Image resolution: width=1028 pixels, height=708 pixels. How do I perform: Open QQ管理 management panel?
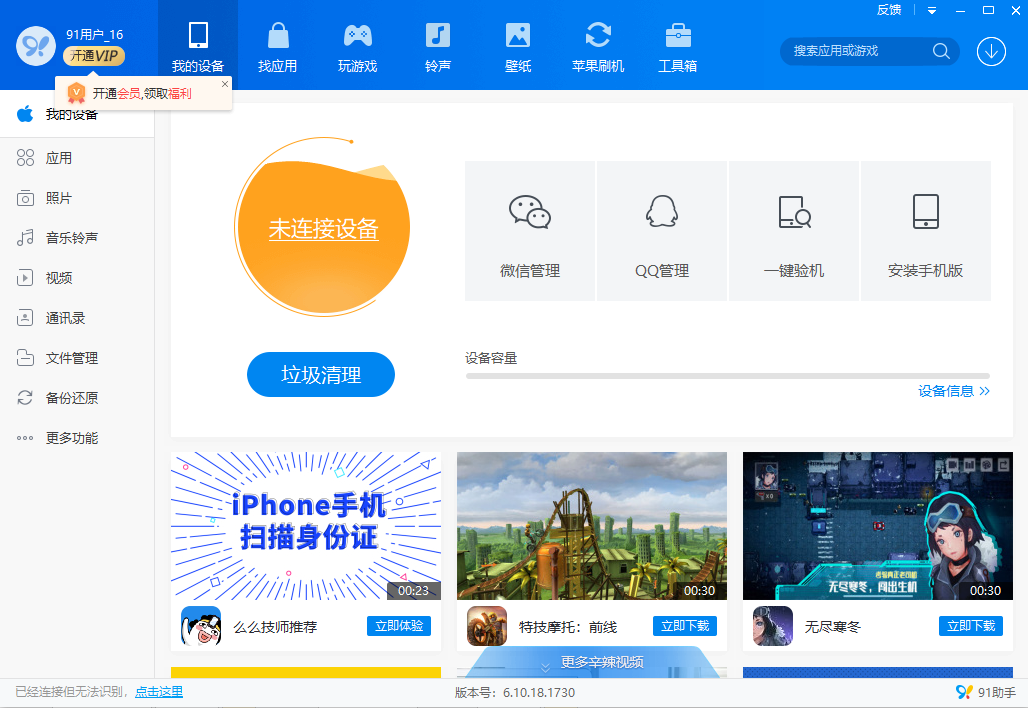pos(661,230)
